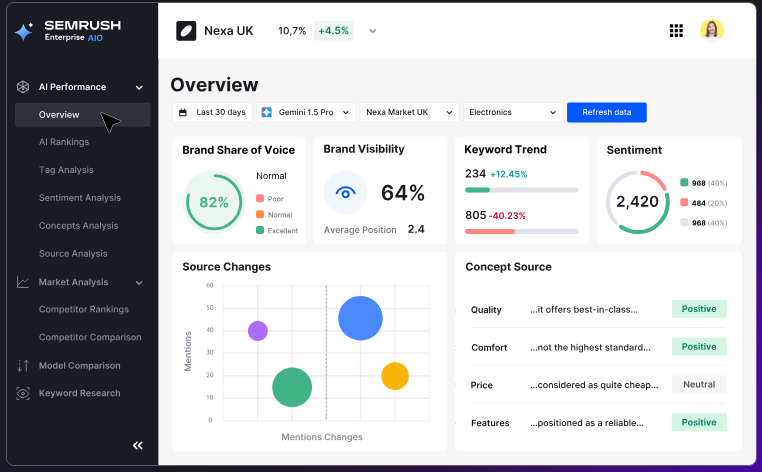
Task: Click the Quality concept row label
Action: coord(486,310)
